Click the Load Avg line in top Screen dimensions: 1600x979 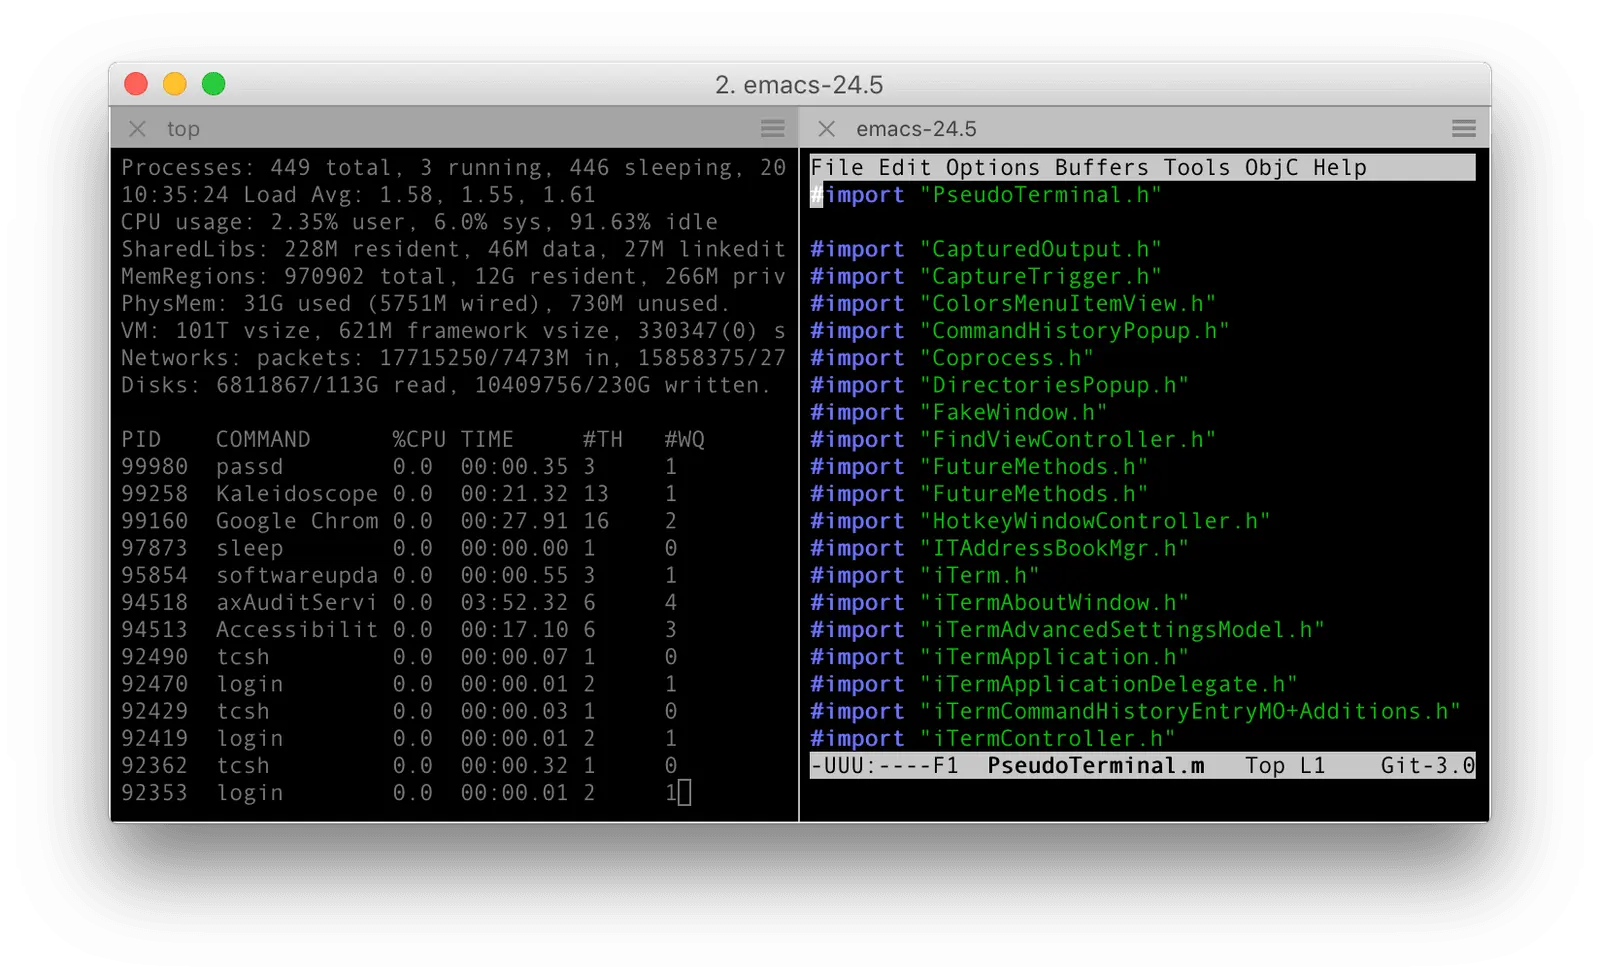click(358, 195)
